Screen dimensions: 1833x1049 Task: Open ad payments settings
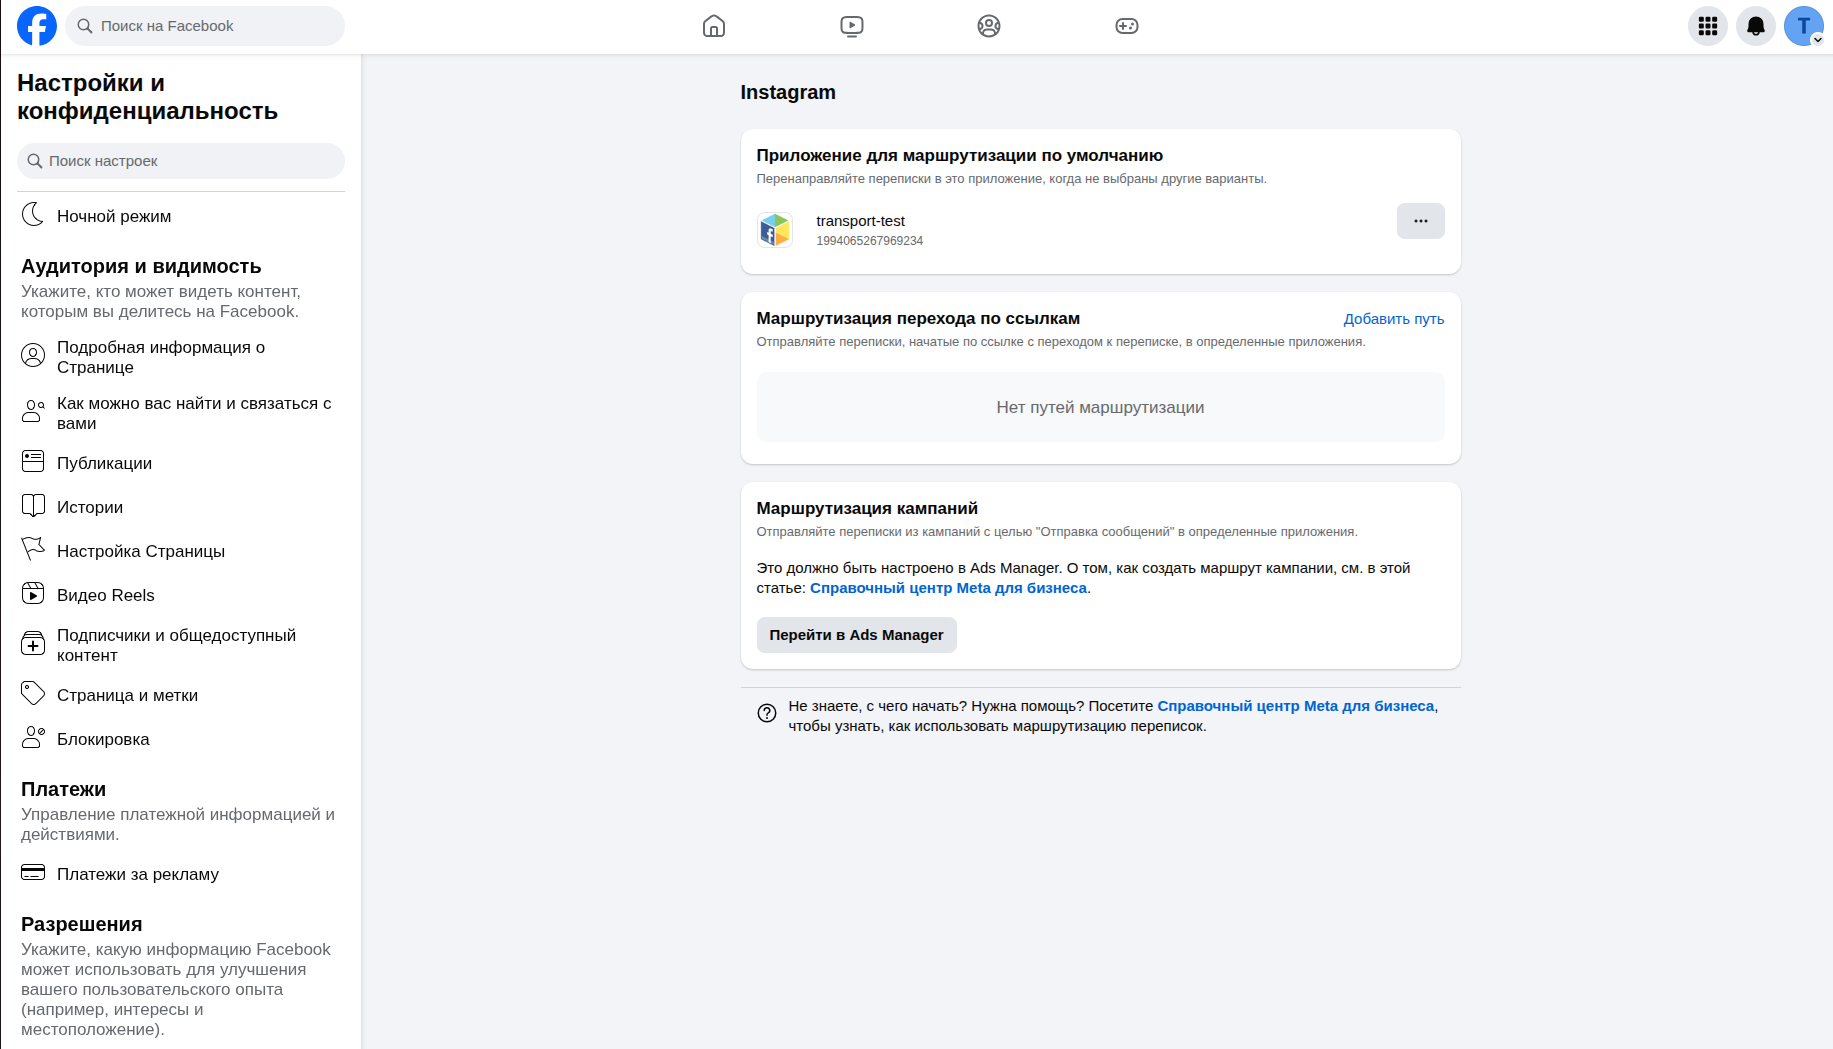tap(181, 874)
